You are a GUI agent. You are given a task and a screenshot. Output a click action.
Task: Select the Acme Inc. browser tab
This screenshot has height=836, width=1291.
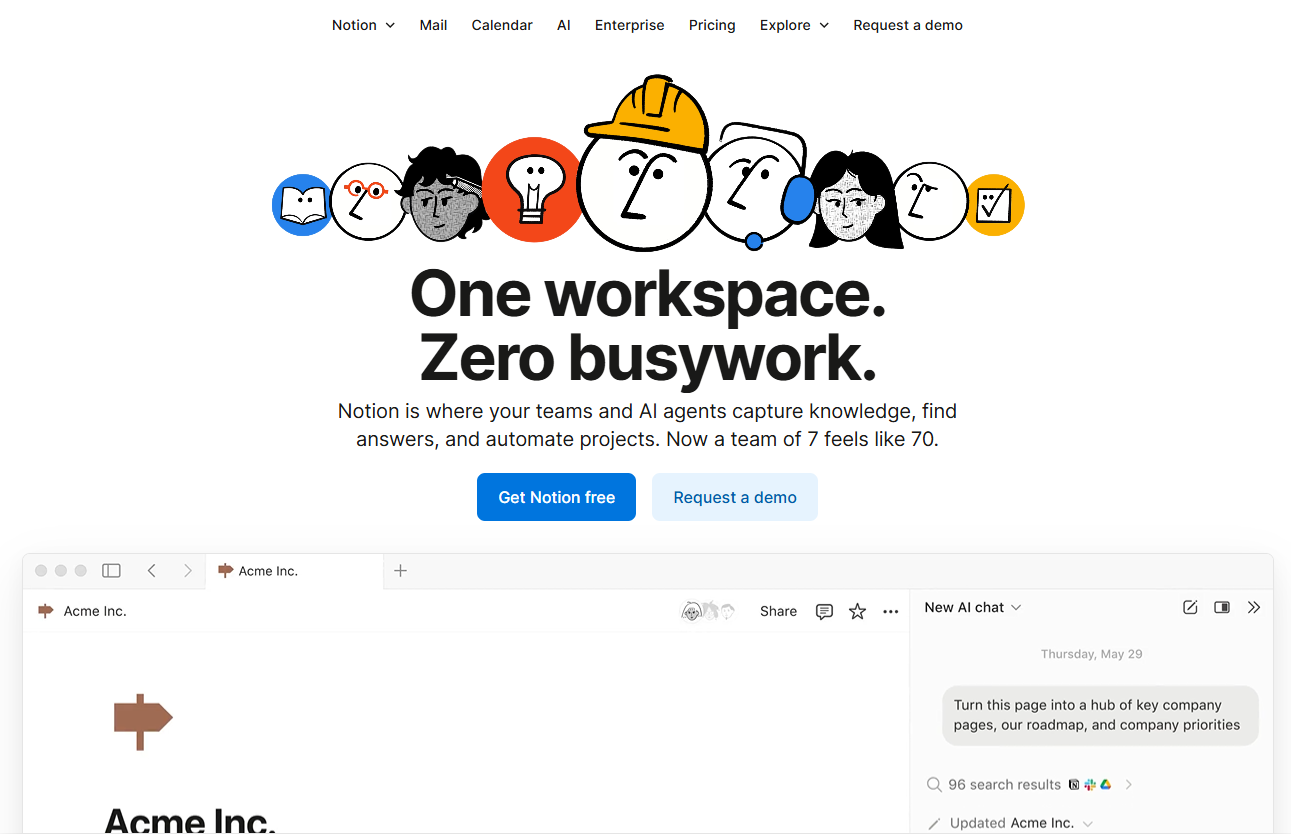tap(268, 571)
